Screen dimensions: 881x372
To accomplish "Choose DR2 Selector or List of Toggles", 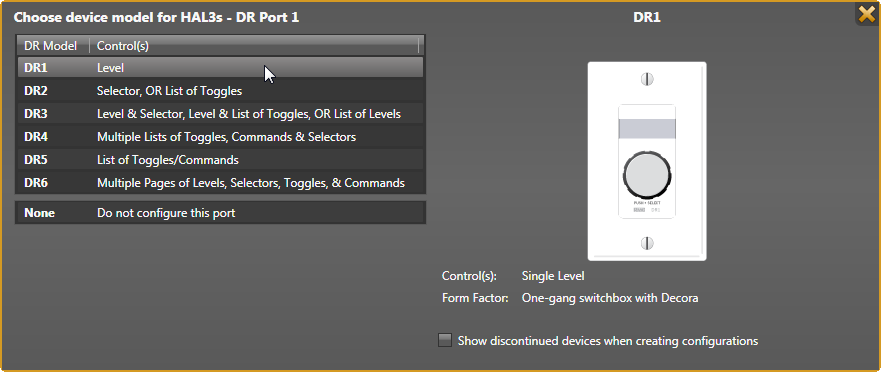I will click(x=220, y=90).
